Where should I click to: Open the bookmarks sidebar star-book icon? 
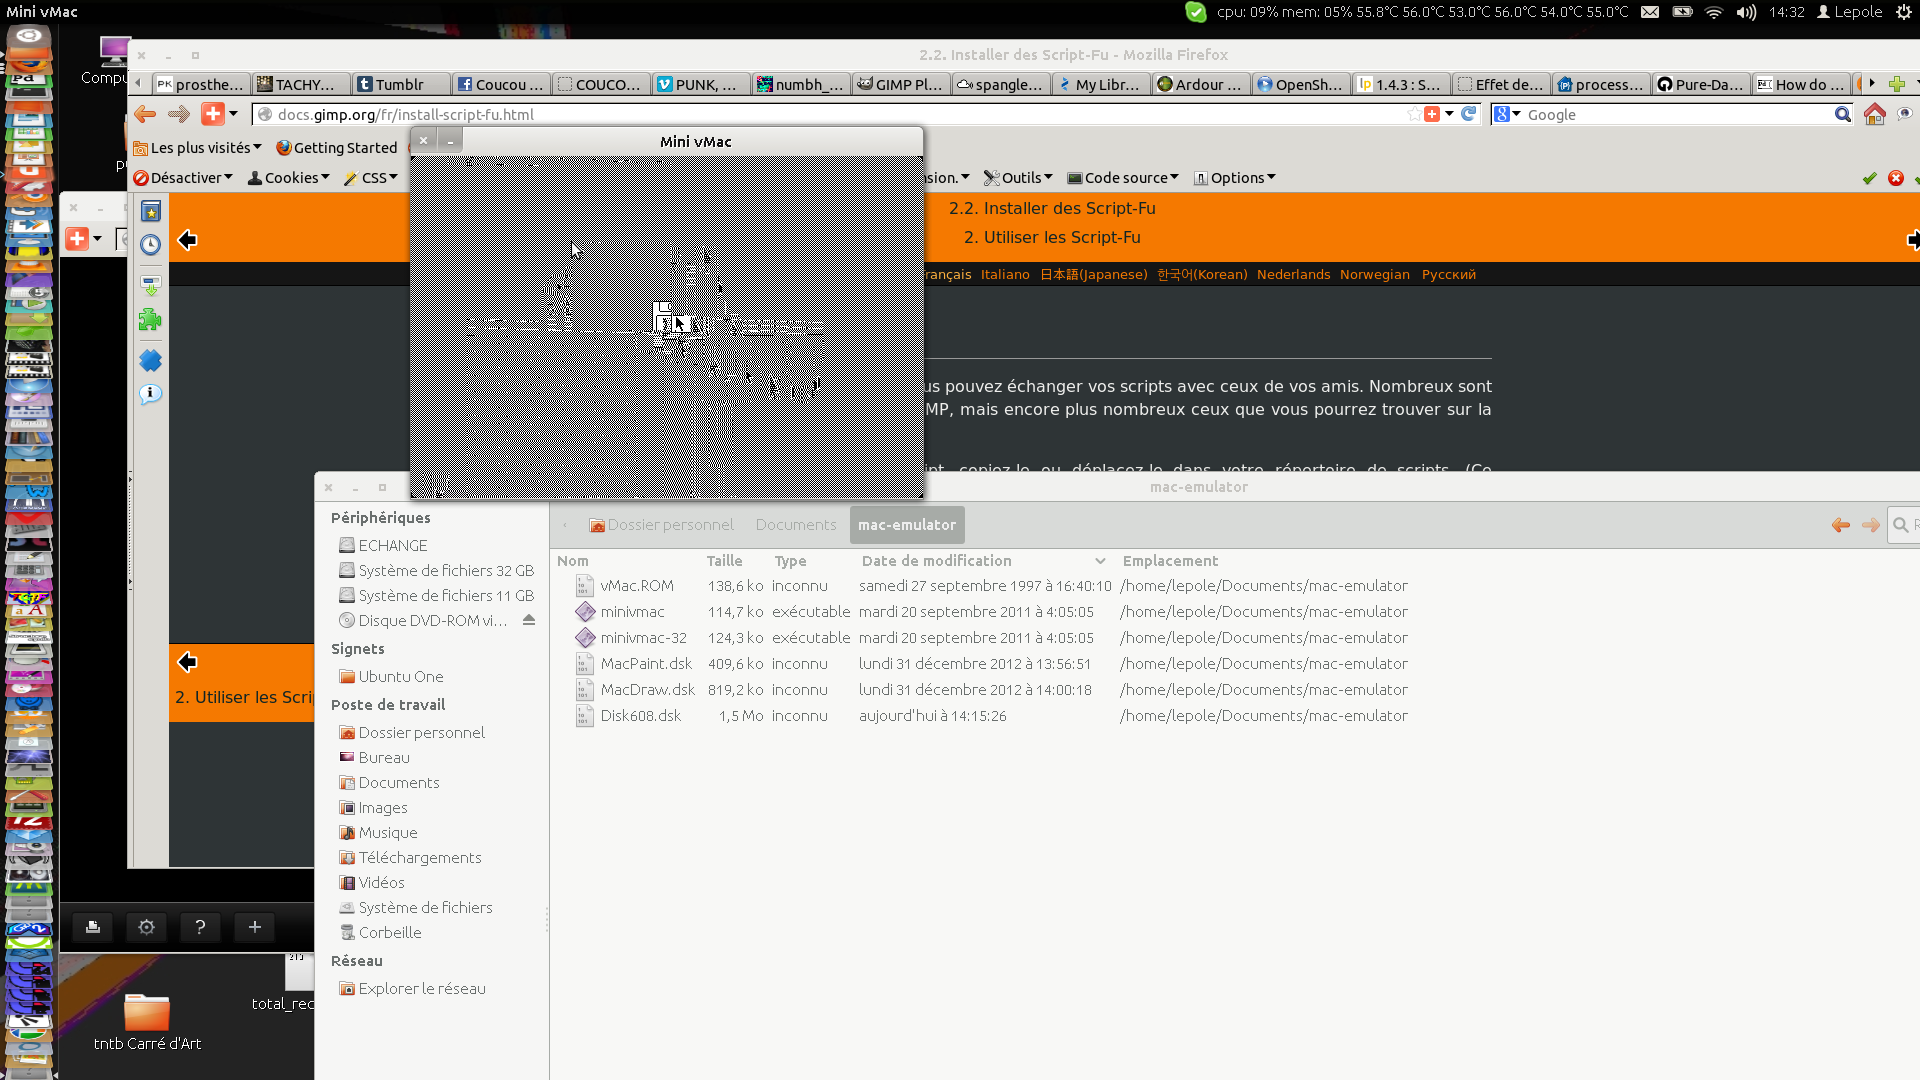coord(150,211)
